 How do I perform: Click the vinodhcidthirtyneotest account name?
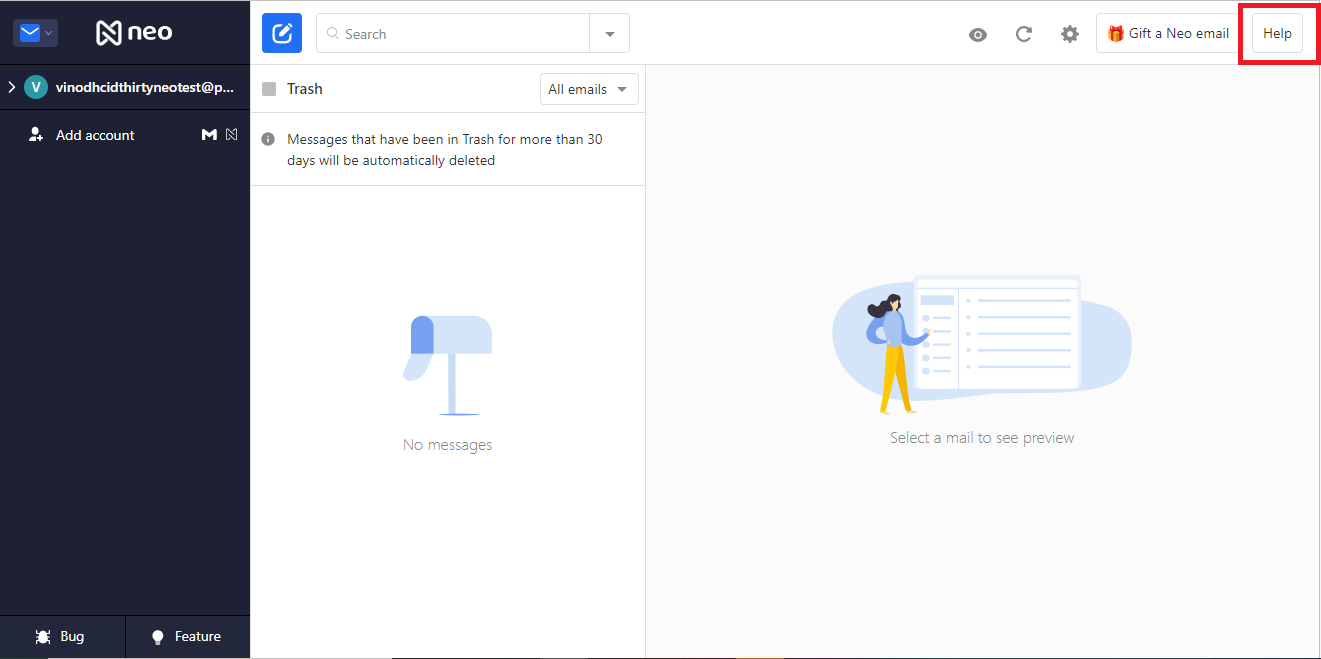[x=145, y=87]
